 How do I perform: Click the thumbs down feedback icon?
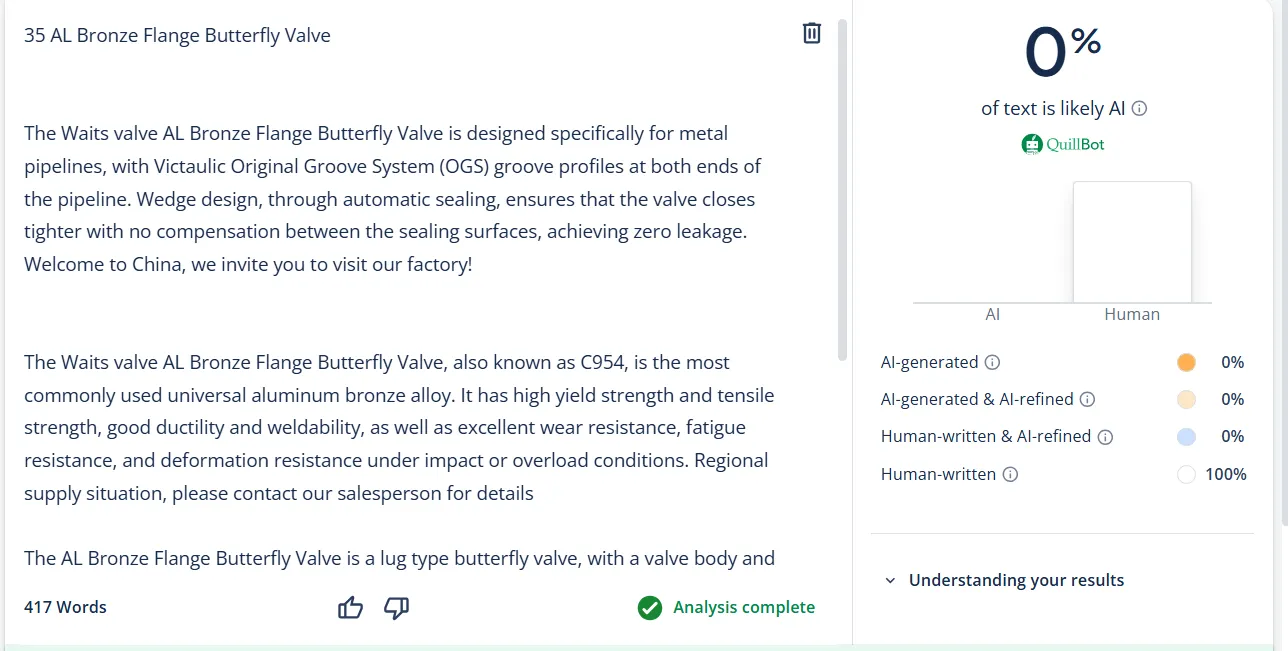(397, 607)
